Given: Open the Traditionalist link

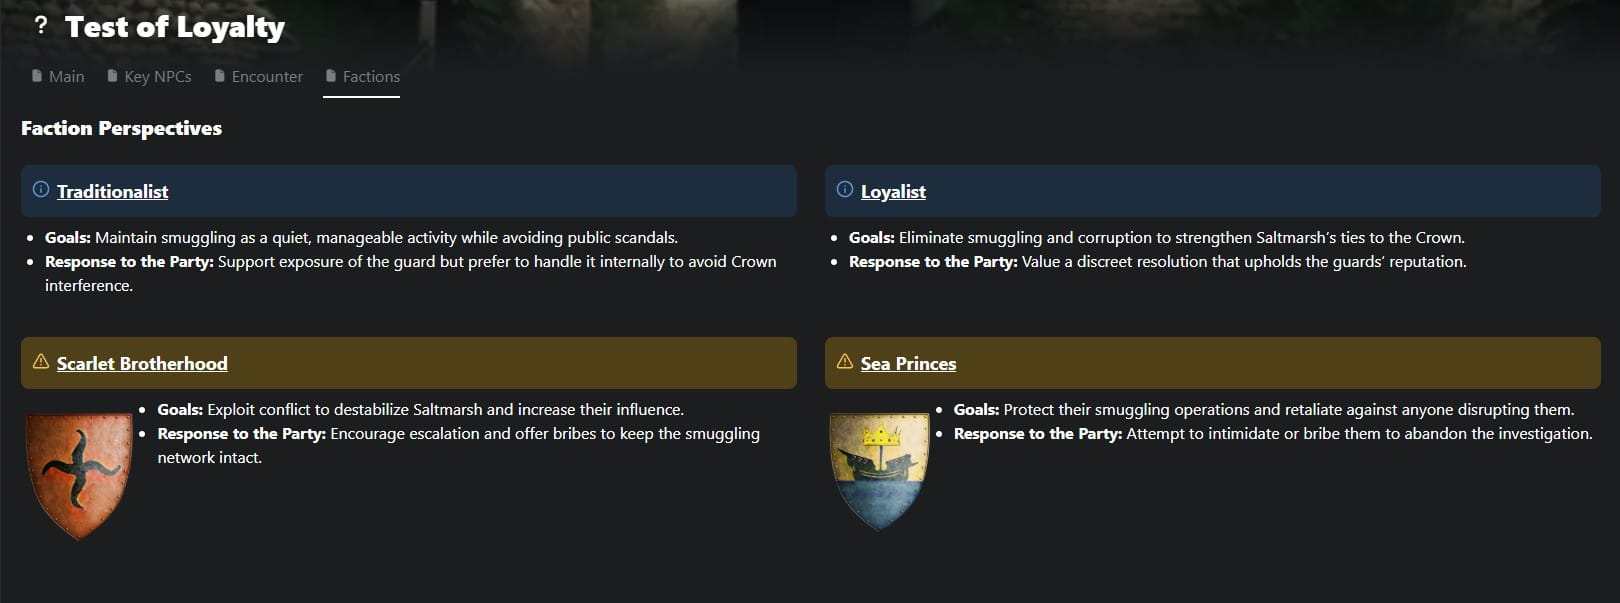Looking at the screenshot, I should [112, 192].
